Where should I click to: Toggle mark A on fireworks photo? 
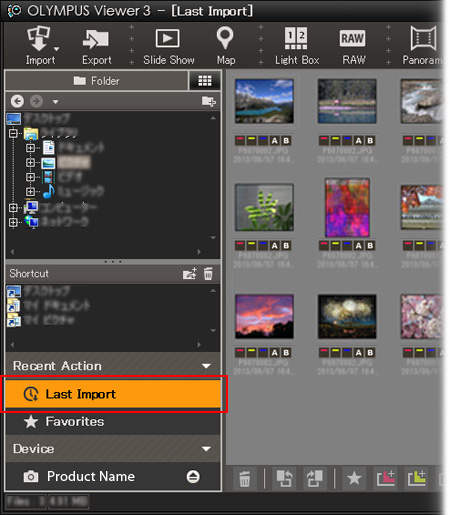[359, 352]
